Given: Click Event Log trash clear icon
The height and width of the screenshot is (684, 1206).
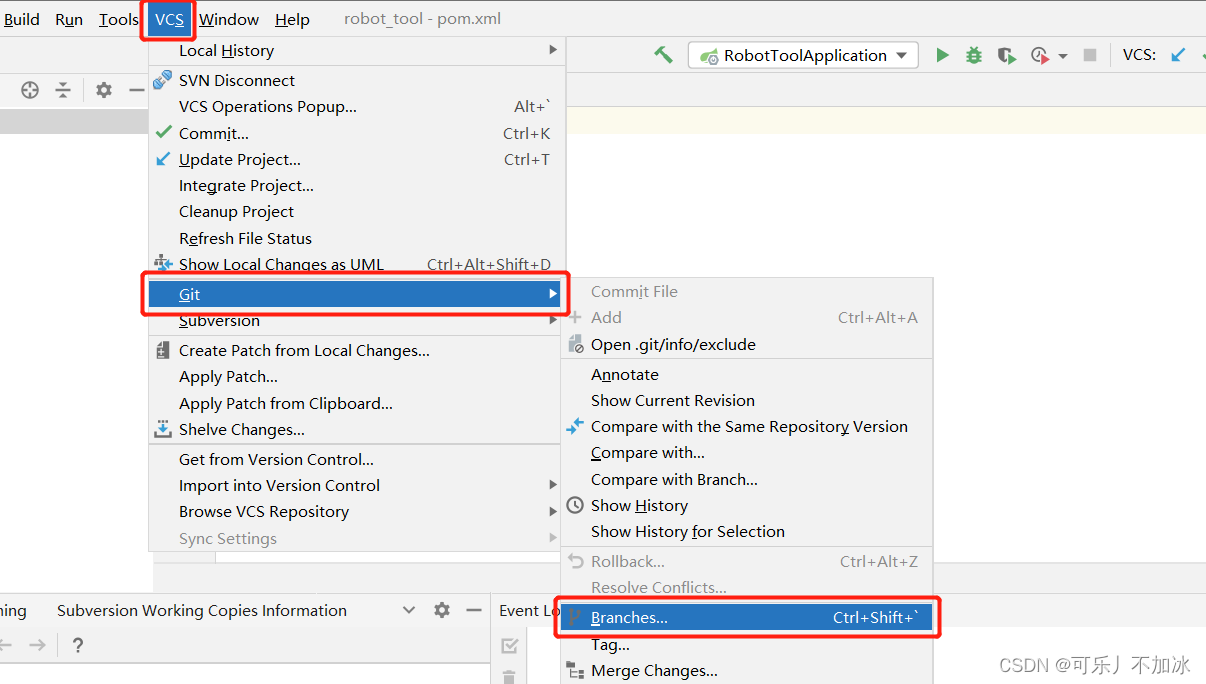Looking at the screenshot, I should click(x=510, y=676).
